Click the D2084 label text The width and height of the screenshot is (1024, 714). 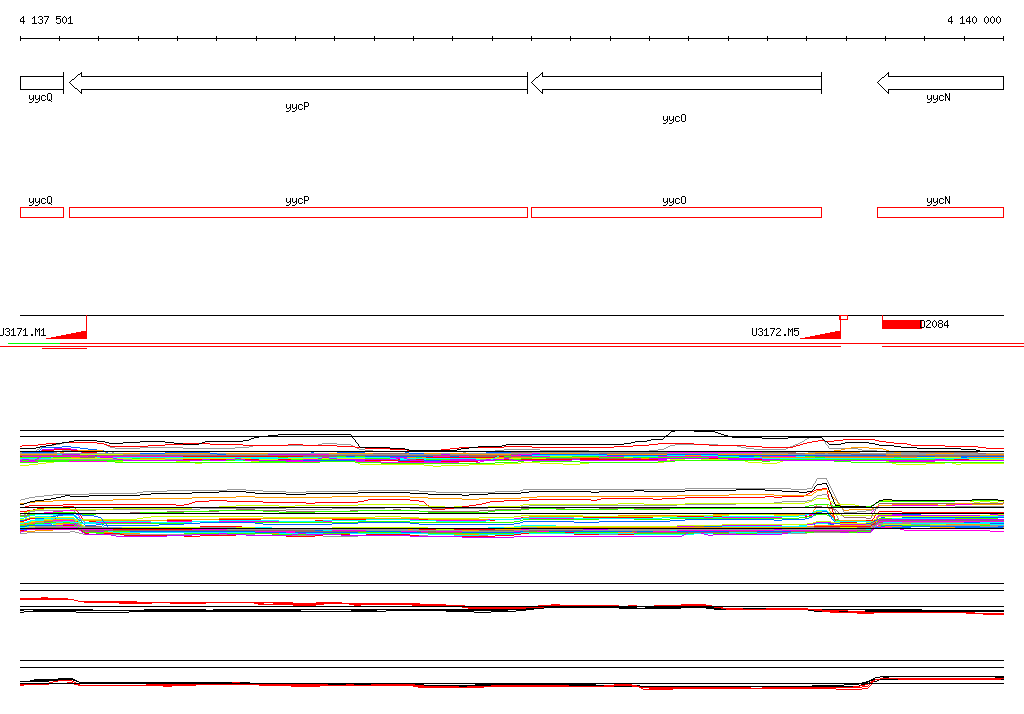click(x=935, y=324)
